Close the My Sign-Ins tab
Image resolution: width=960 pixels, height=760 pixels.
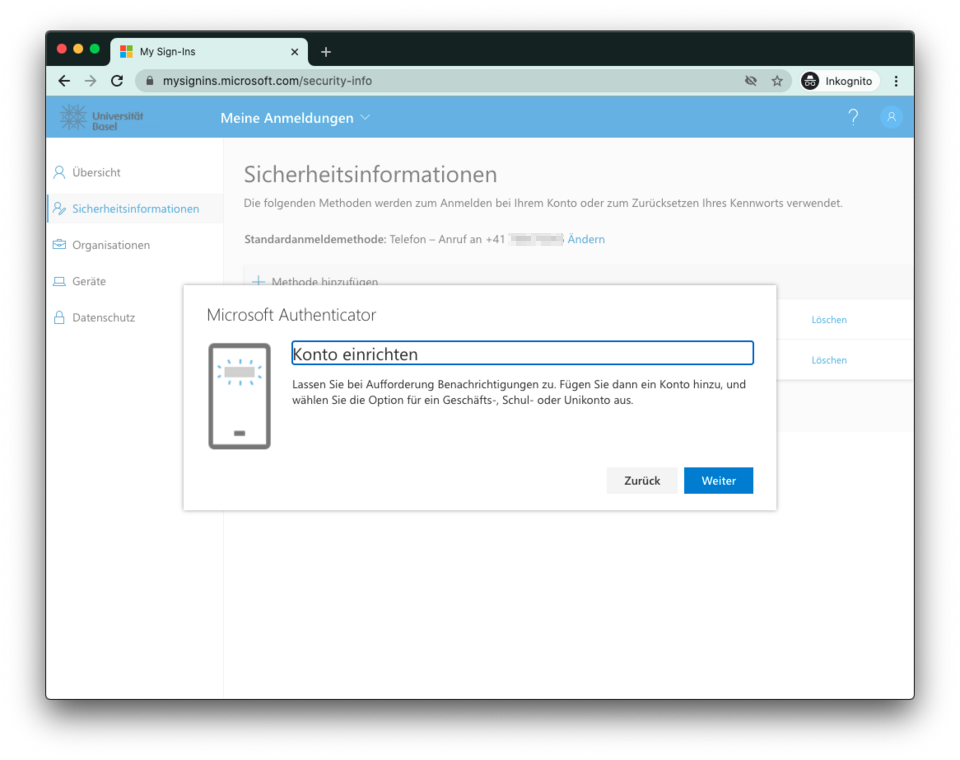click(294, 52)
